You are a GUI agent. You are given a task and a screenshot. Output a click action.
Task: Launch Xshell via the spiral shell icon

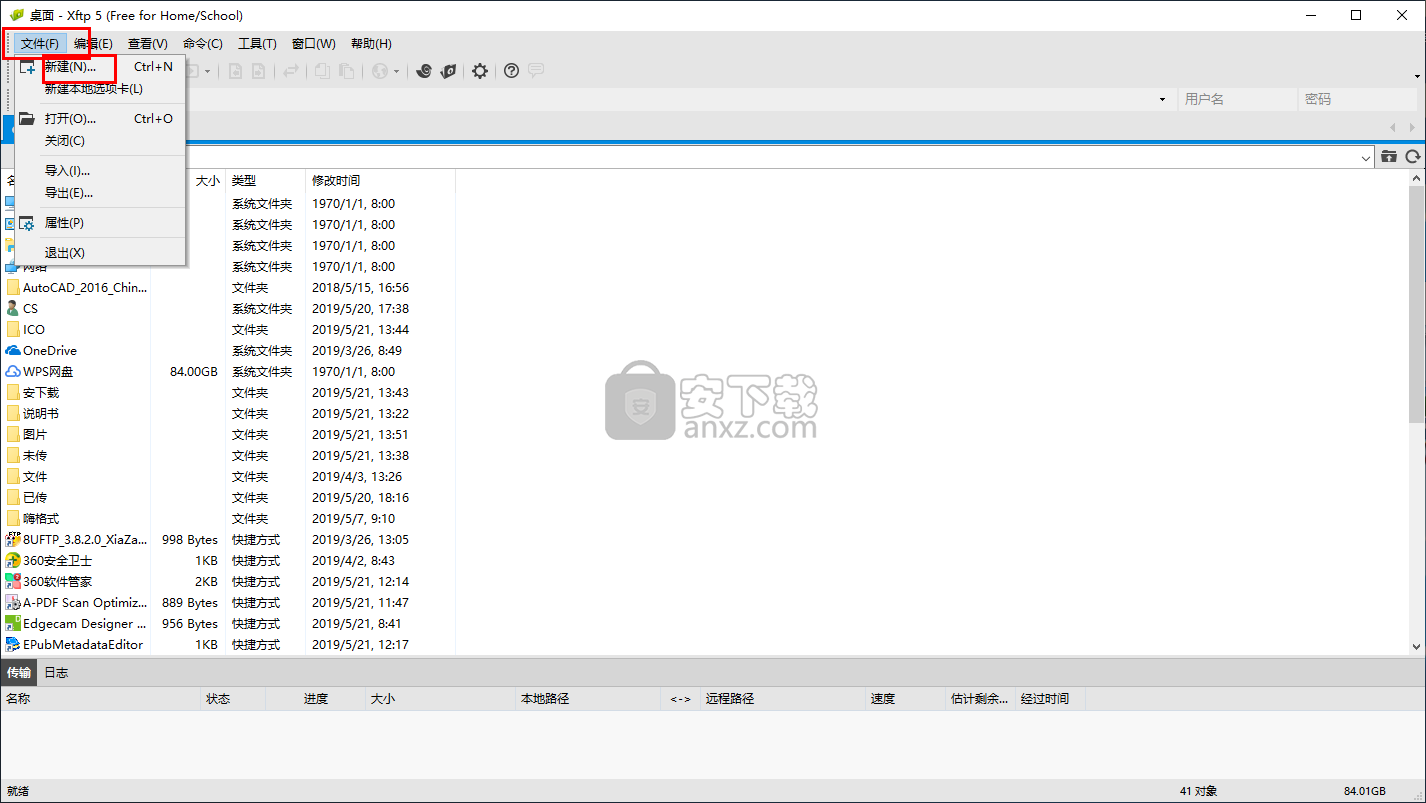point(423,71)
